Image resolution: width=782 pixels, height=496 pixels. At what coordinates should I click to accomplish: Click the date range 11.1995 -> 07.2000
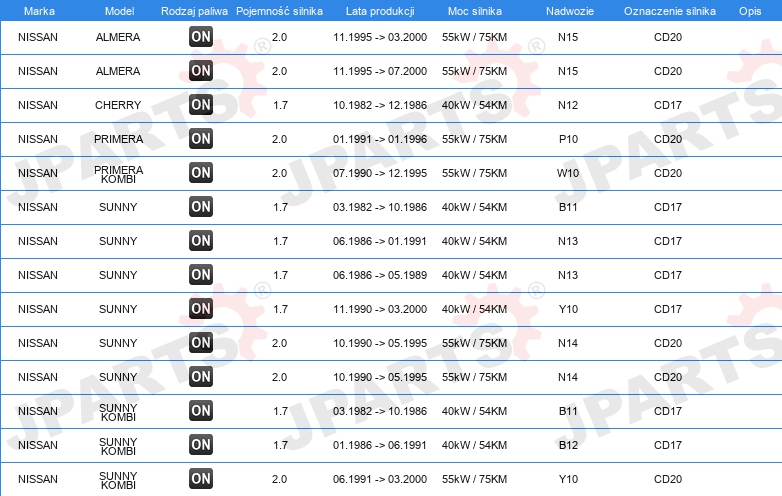[x=380, y=71]
